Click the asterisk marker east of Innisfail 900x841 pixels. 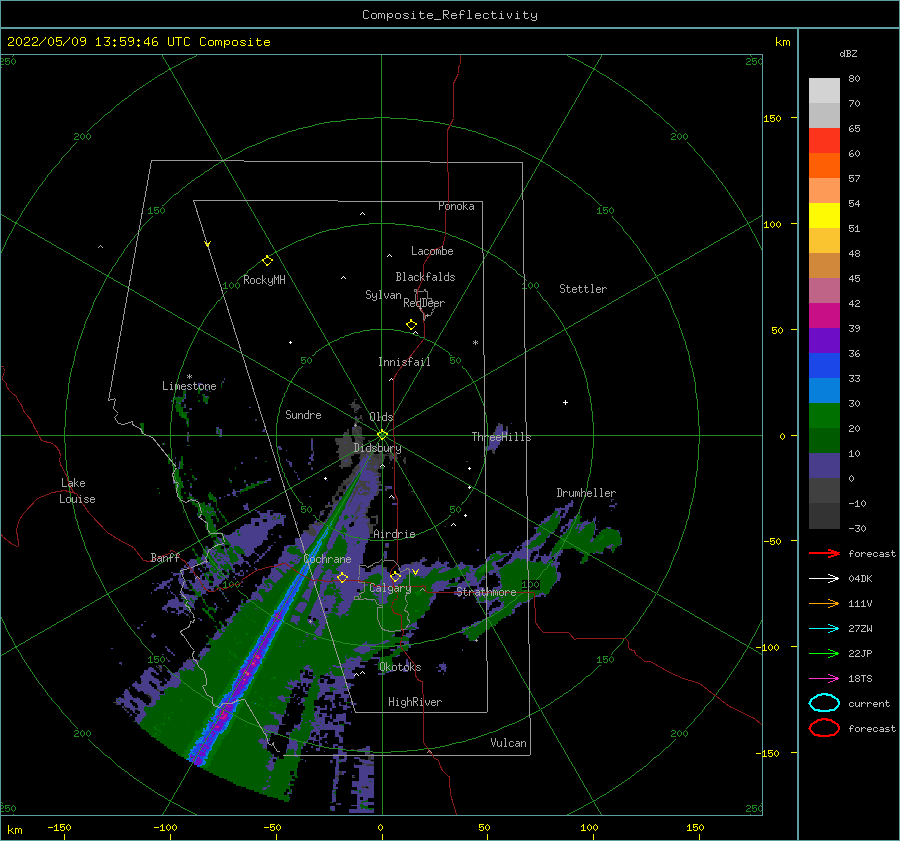[x=475, y=343]
